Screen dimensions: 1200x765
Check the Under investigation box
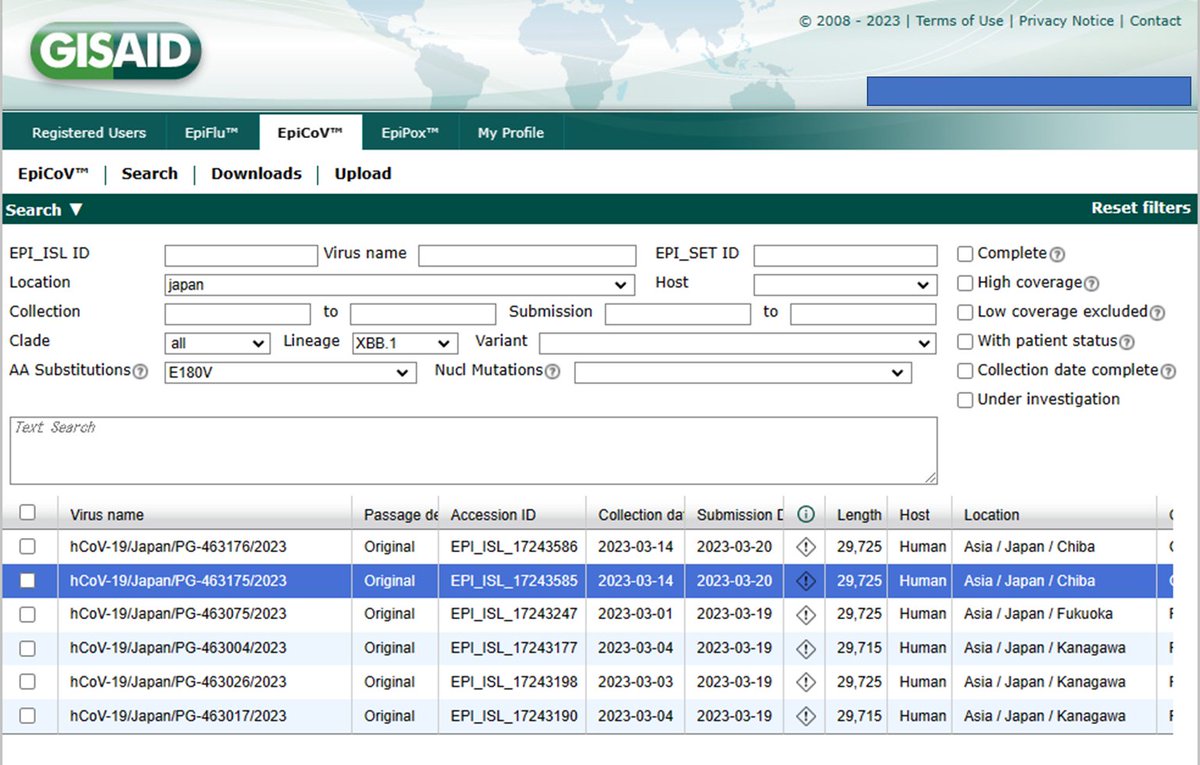click(x=965, y=399)
